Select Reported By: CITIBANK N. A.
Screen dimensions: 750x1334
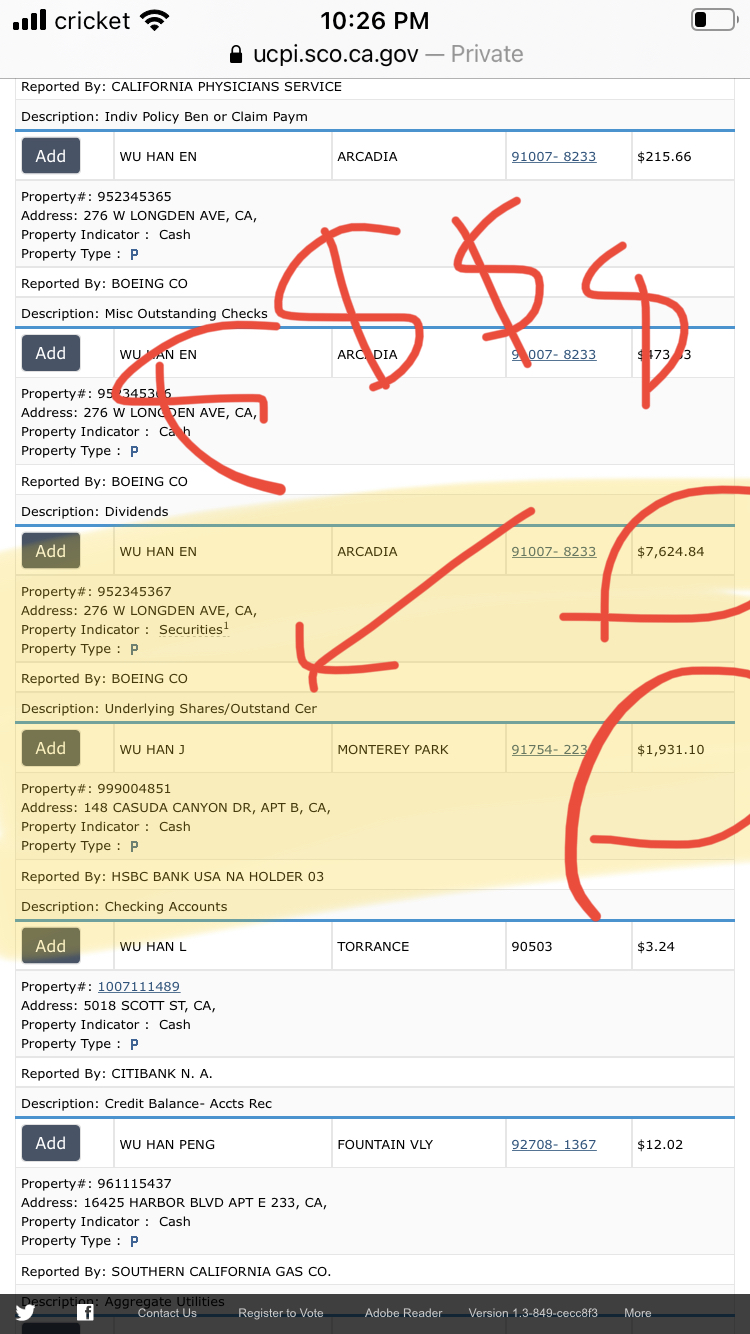click(117, 1074)
